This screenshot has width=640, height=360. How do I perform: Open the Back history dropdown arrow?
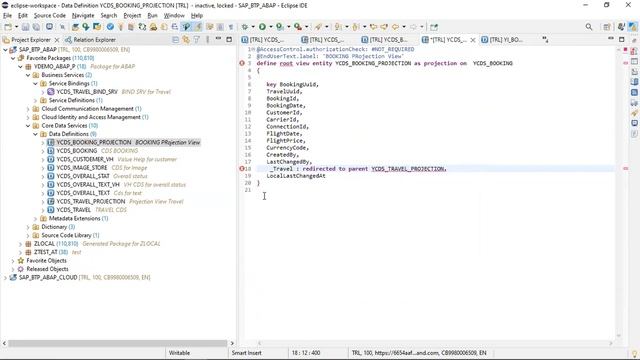pos(404,27)
